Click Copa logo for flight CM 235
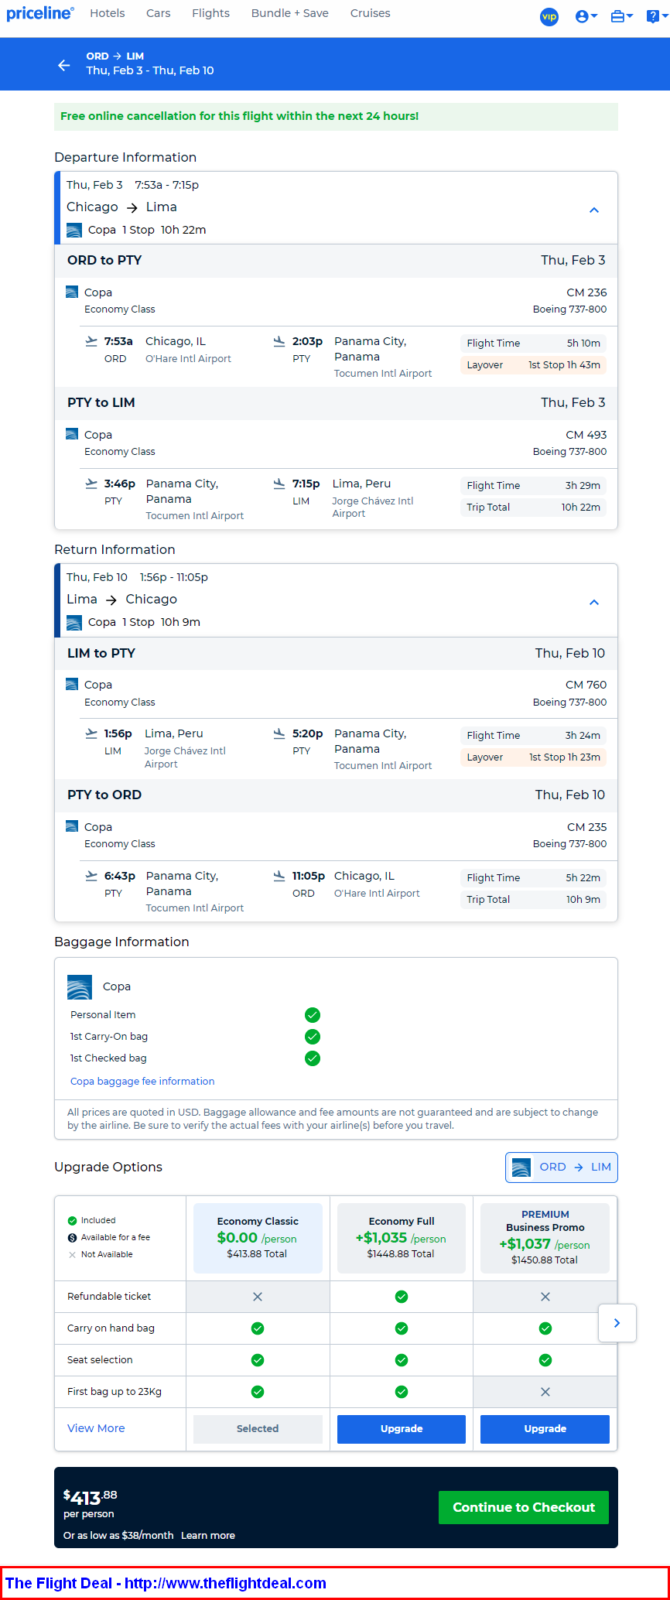 click(x=72, y=826)
